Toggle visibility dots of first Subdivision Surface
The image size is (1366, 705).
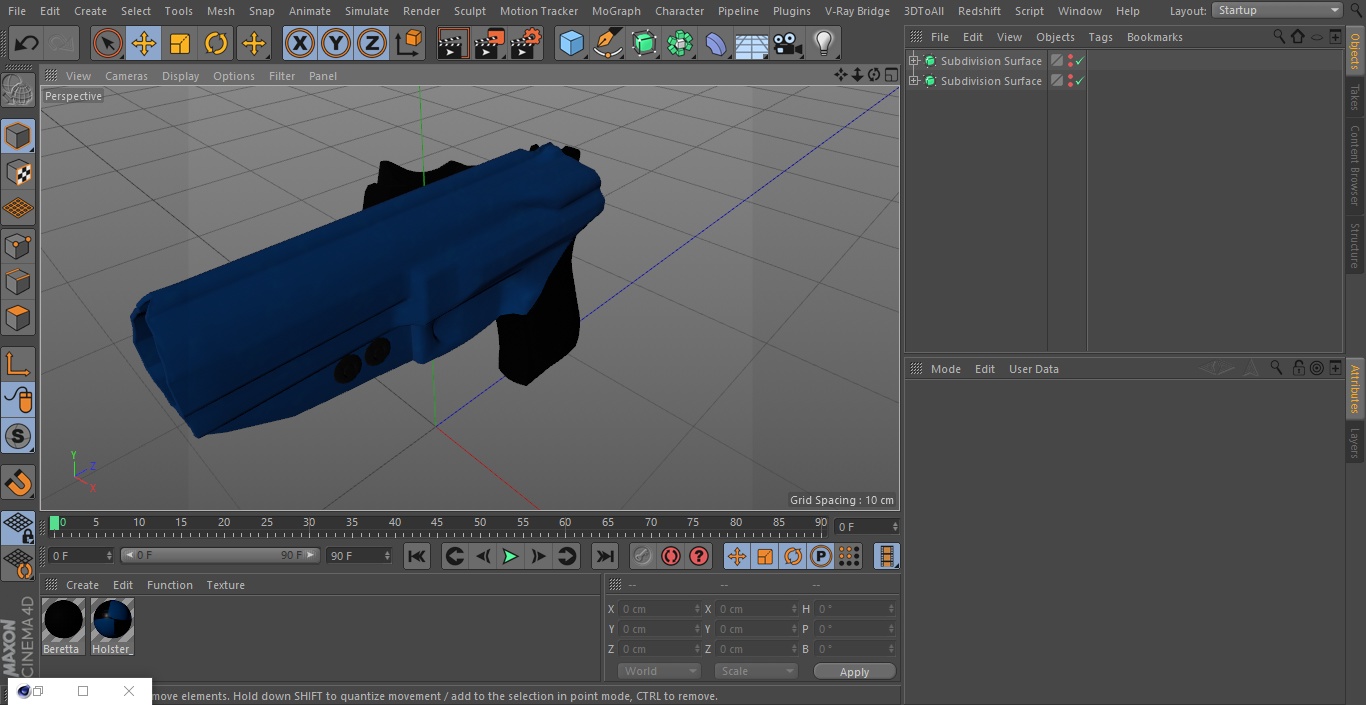(x=1070, y=61)
